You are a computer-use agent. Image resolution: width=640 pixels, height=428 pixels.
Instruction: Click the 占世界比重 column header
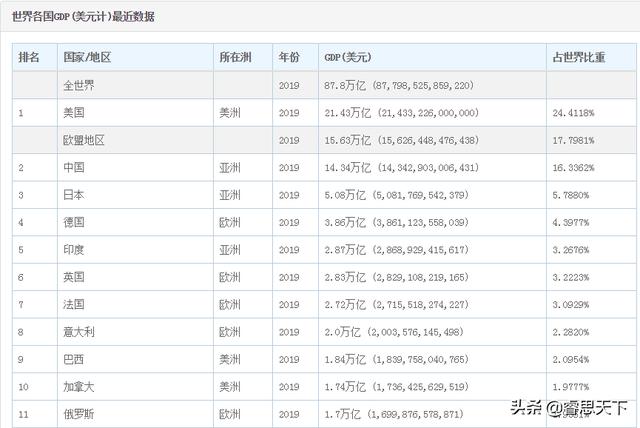[579, 58]
